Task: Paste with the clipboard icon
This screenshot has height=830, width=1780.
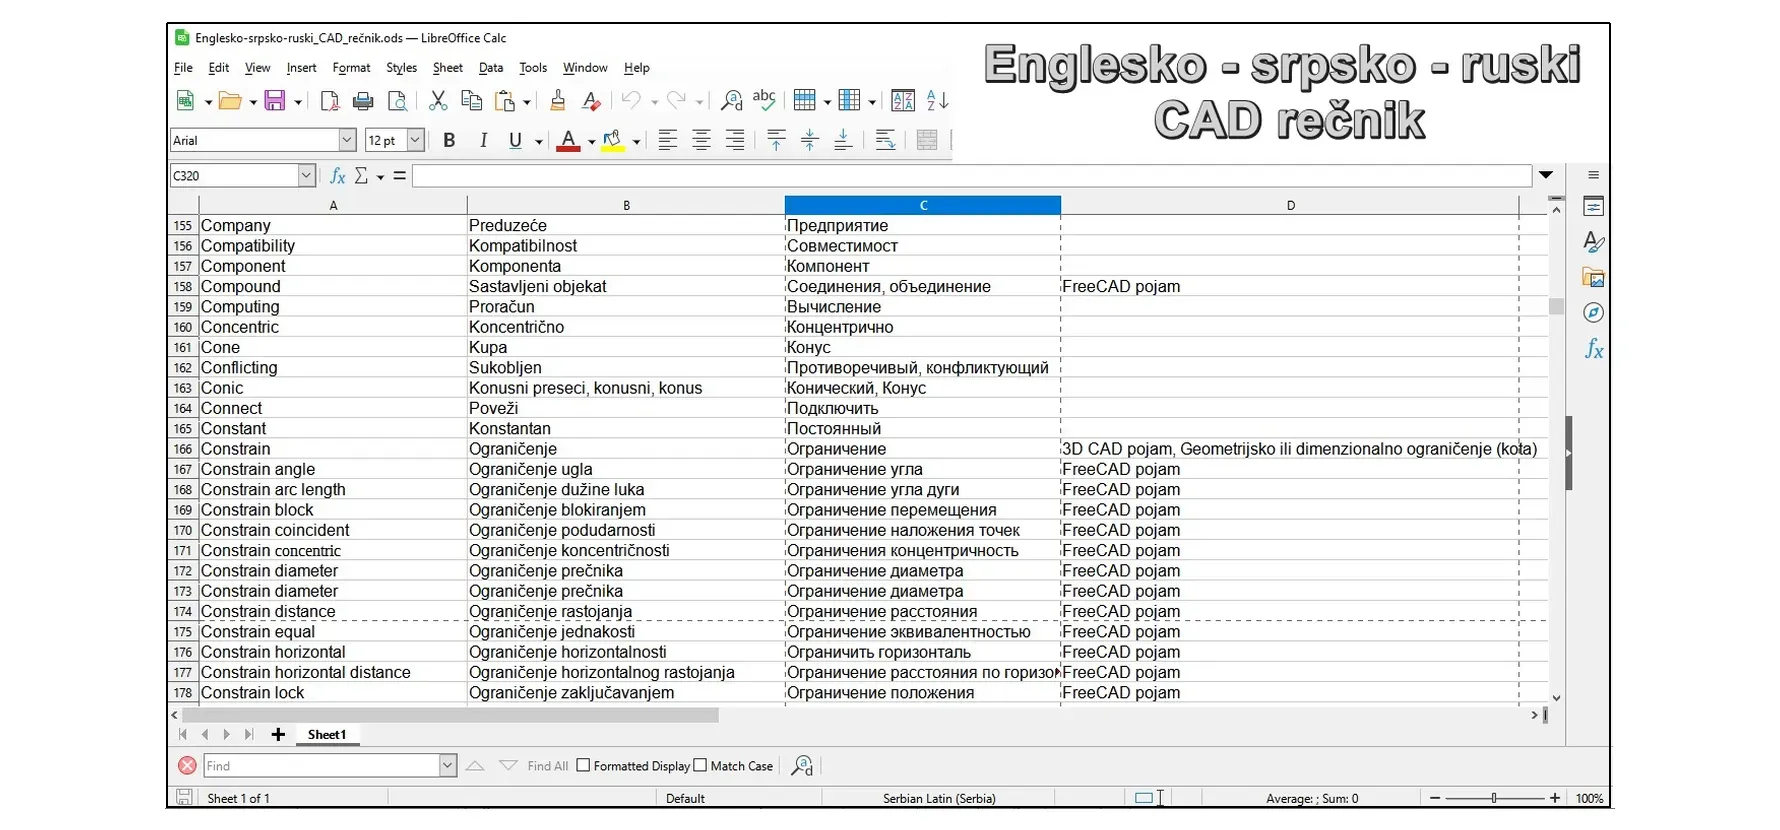Action: [x=506, y=101]
